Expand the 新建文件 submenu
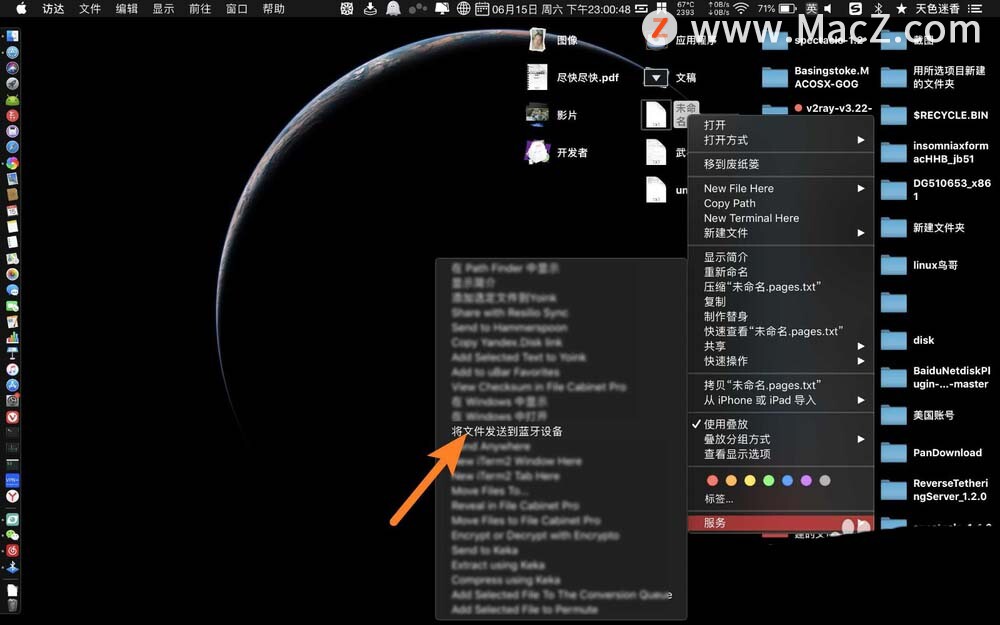Viewport: 1000px width, 625px height. click(781, 233)
